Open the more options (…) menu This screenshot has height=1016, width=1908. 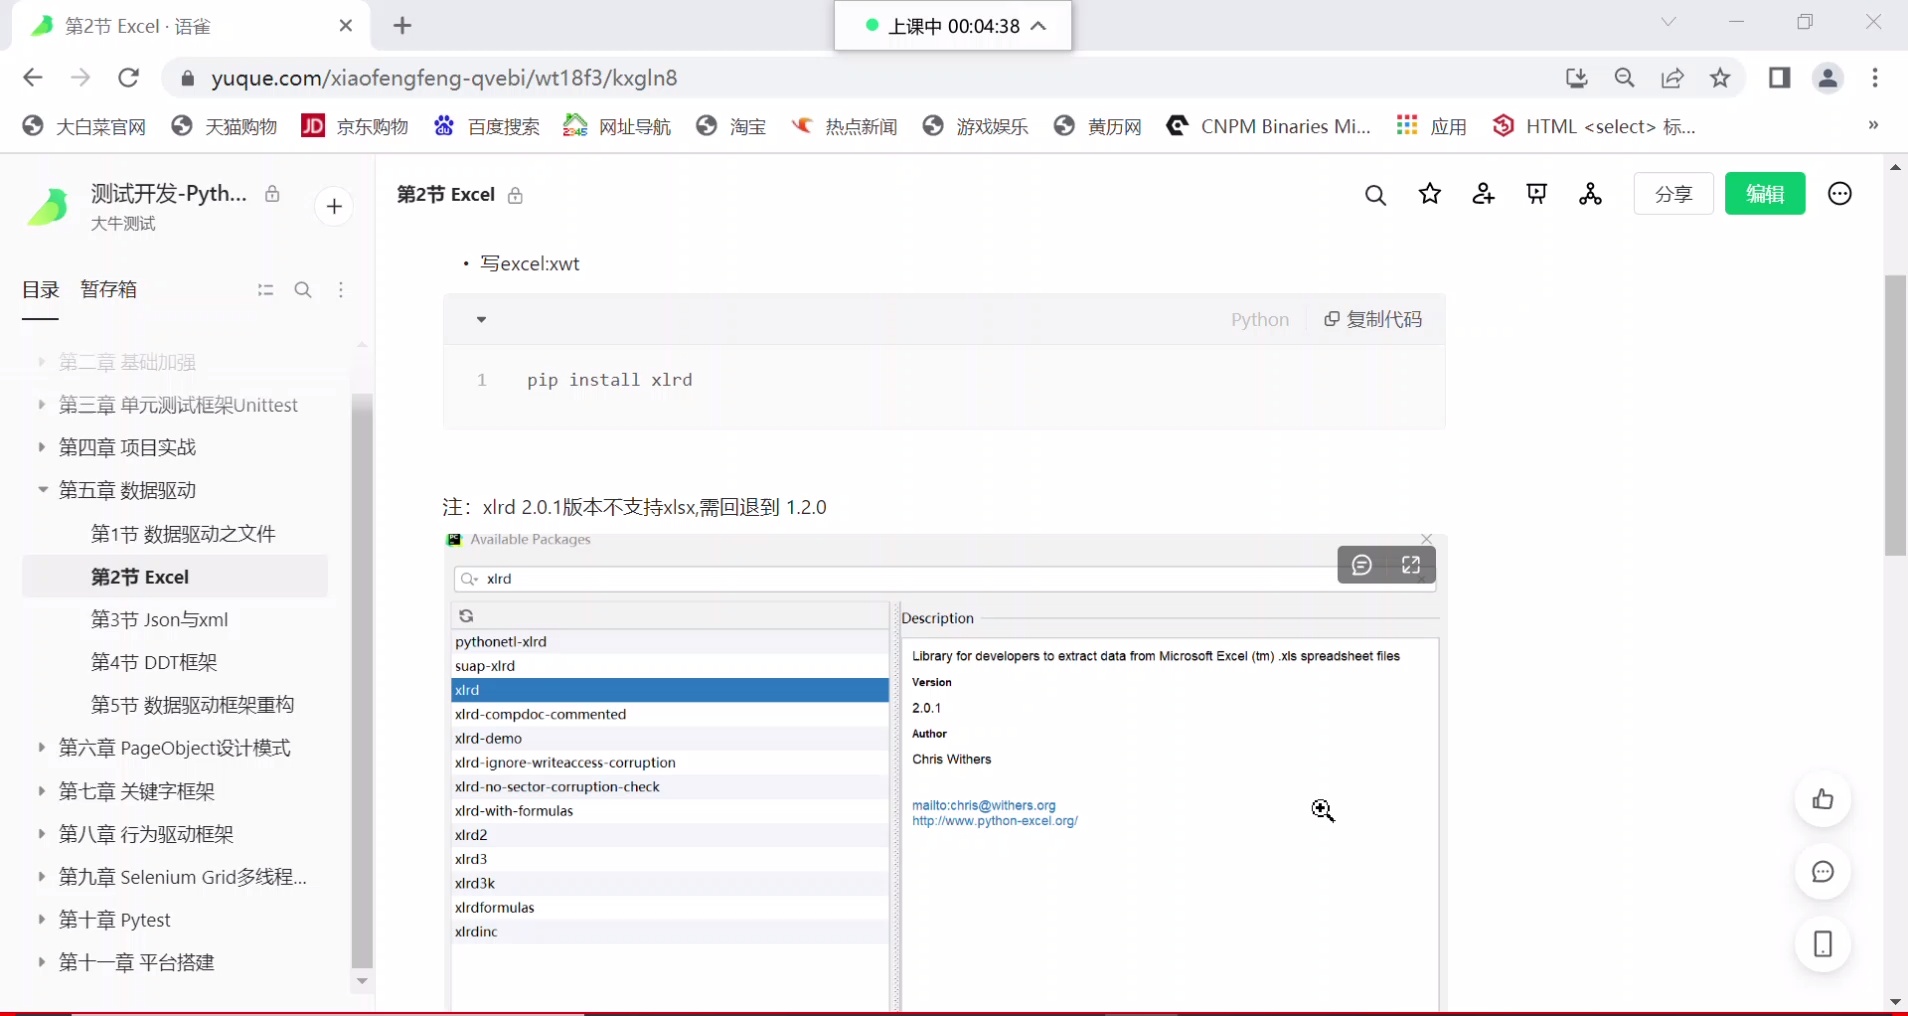(1840, 195)
